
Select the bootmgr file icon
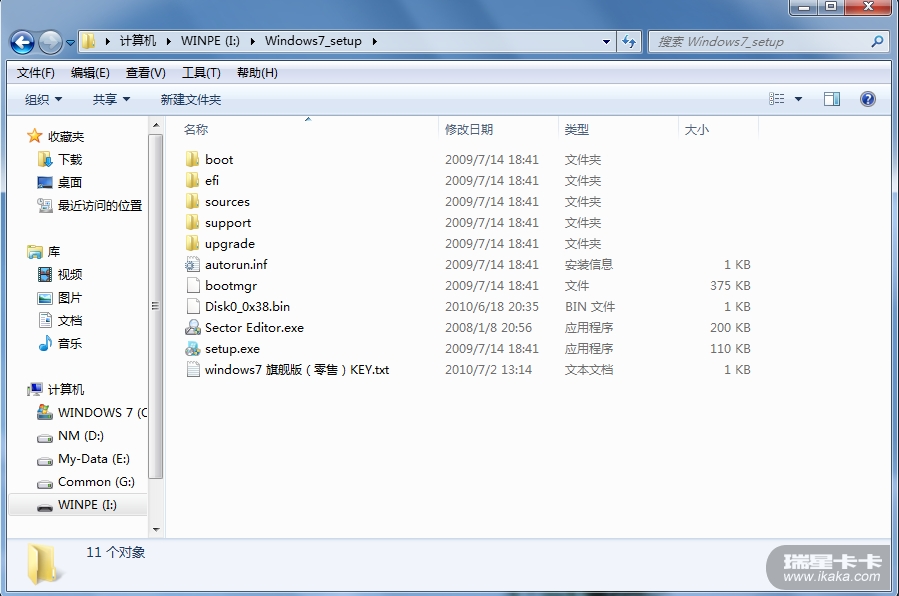193,285
